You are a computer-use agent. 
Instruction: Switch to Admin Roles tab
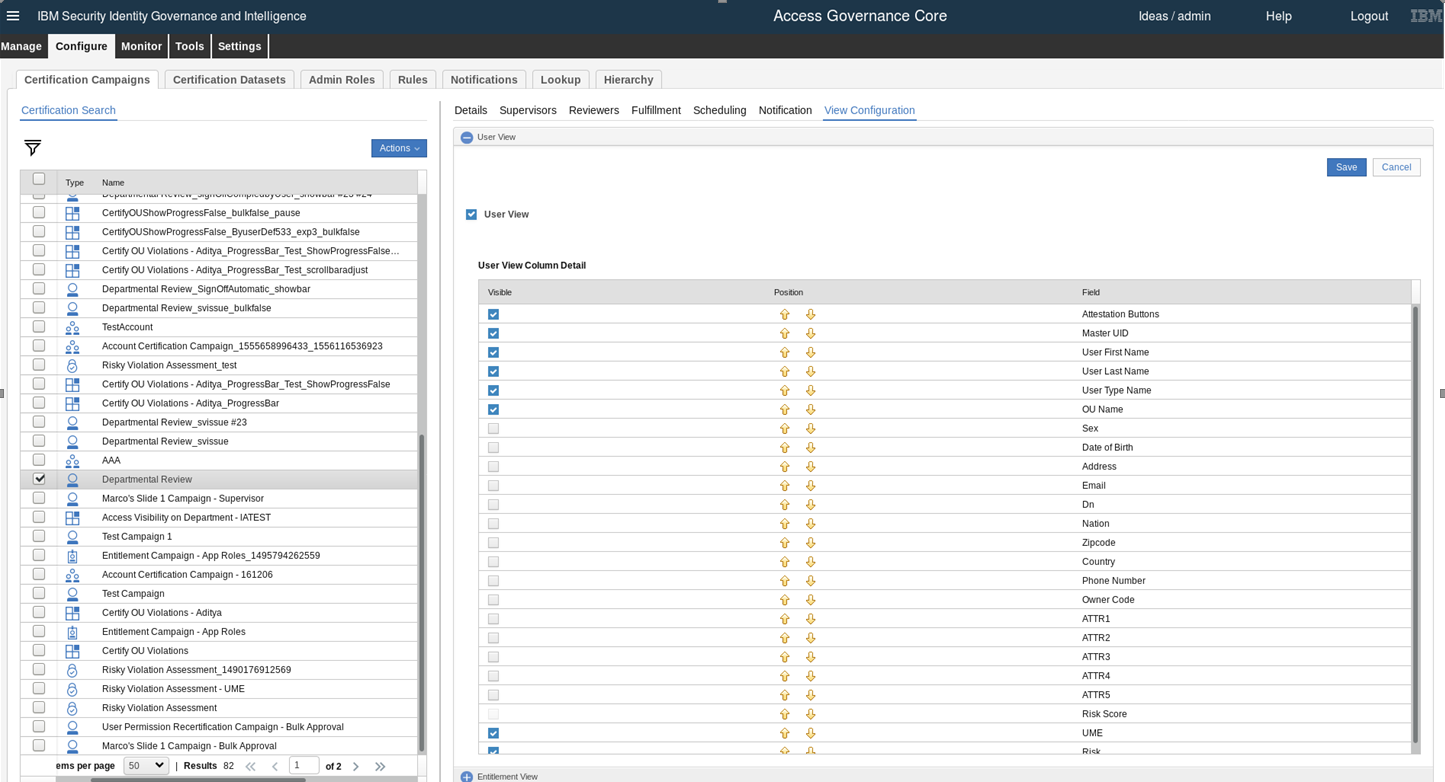342,79
